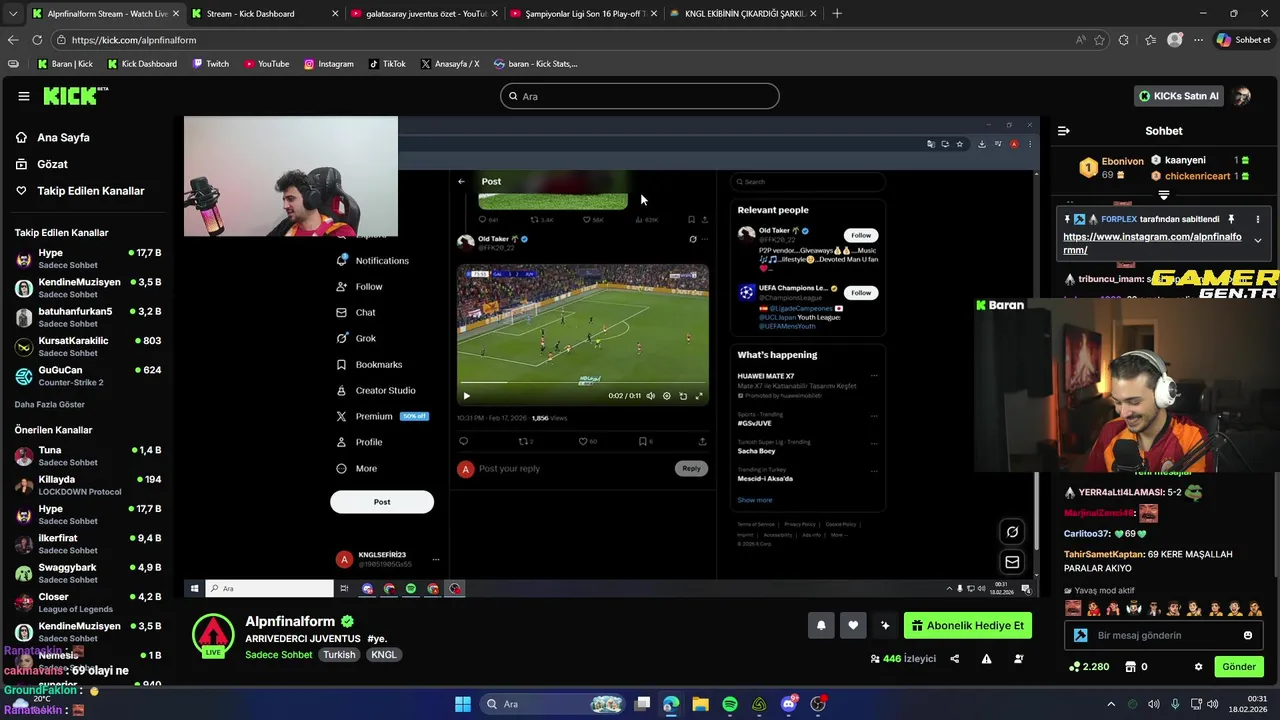The height and width of the screenshot is (720, 1280).
Task: Click the KICKs Satın Al button
Action: (1179, 96)
